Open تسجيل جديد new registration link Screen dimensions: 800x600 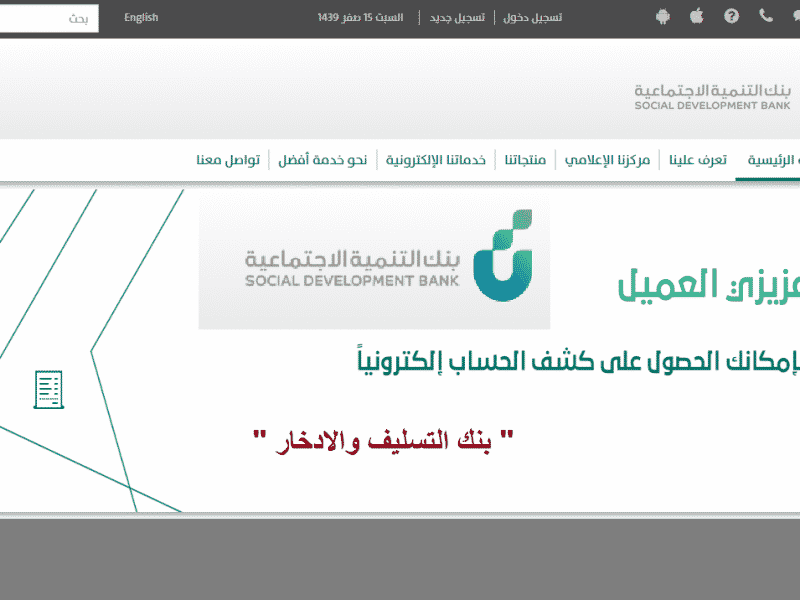(457, 17)
